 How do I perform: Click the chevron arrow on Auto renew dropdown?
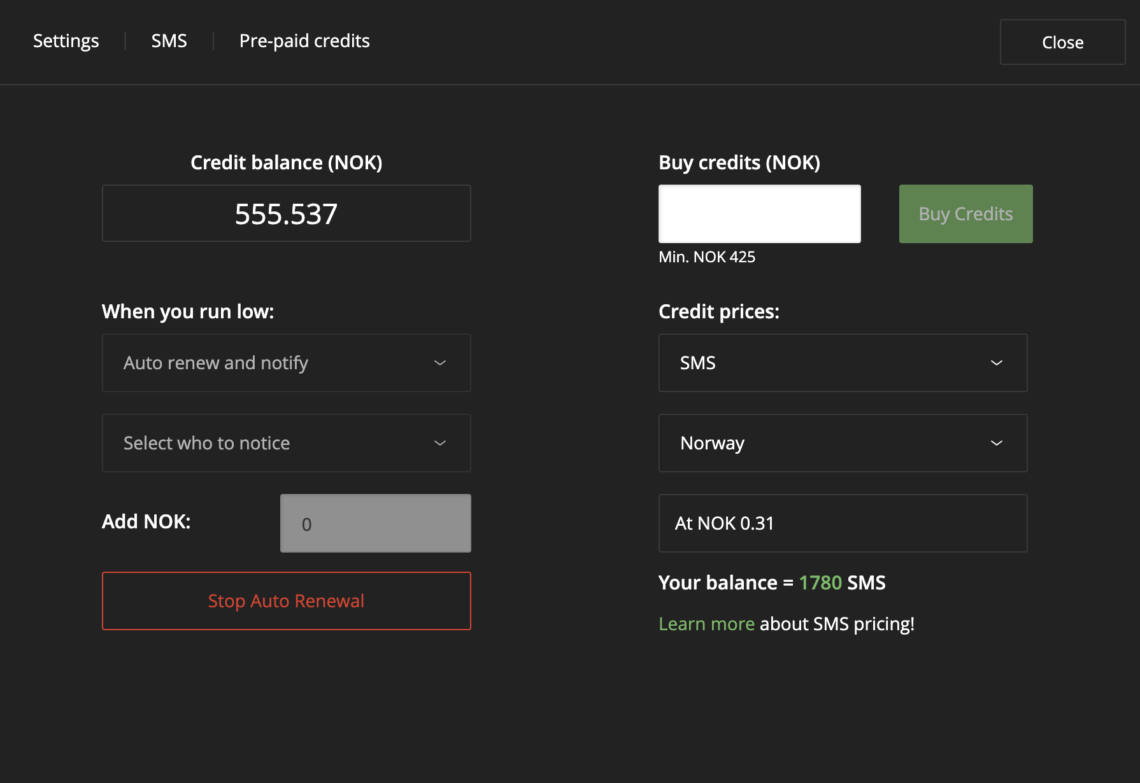pyautogui.click(x=440, y=363)
